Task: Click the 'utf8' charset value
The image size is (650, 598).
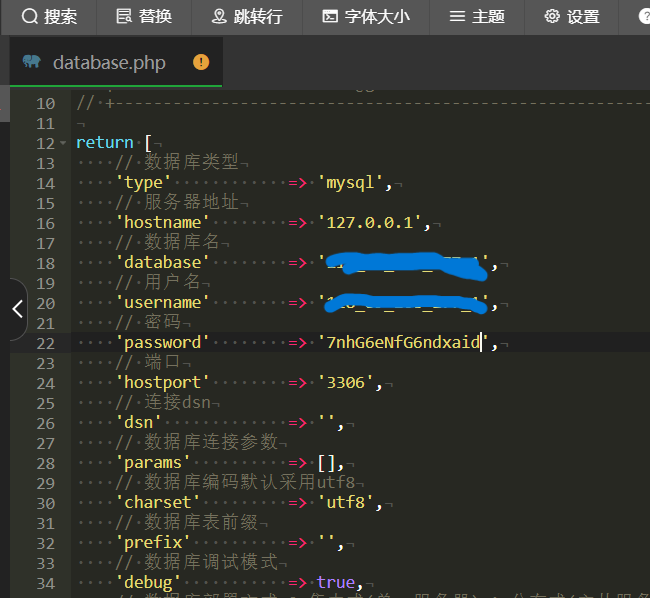Action: click(346, 503)
